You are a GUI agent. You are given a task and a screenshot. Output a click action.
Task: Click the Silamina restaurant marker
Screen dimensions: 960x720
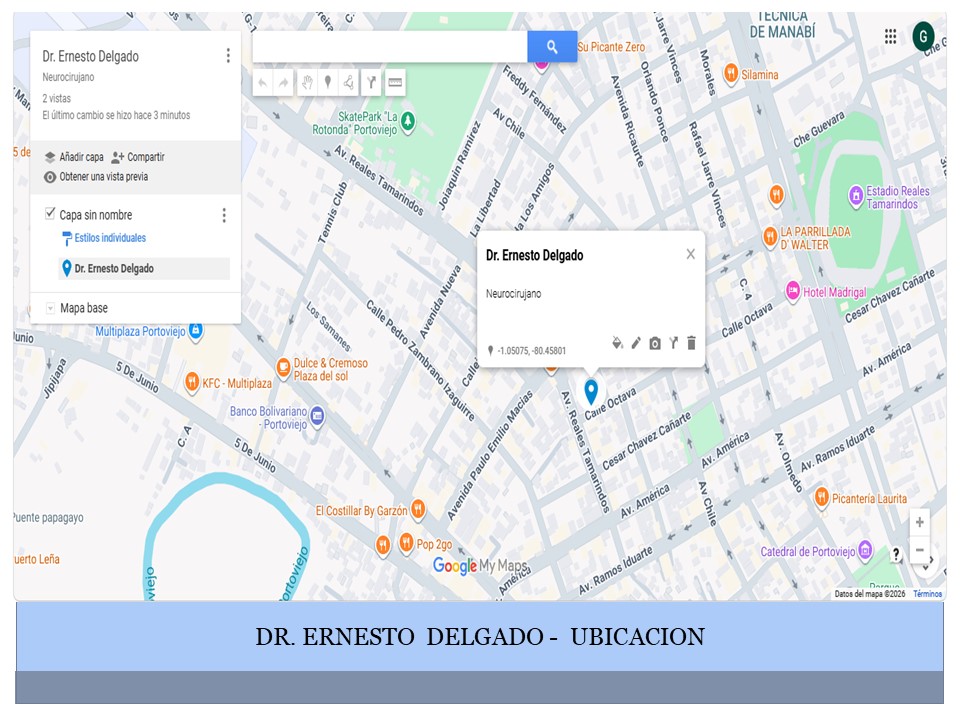730,73
